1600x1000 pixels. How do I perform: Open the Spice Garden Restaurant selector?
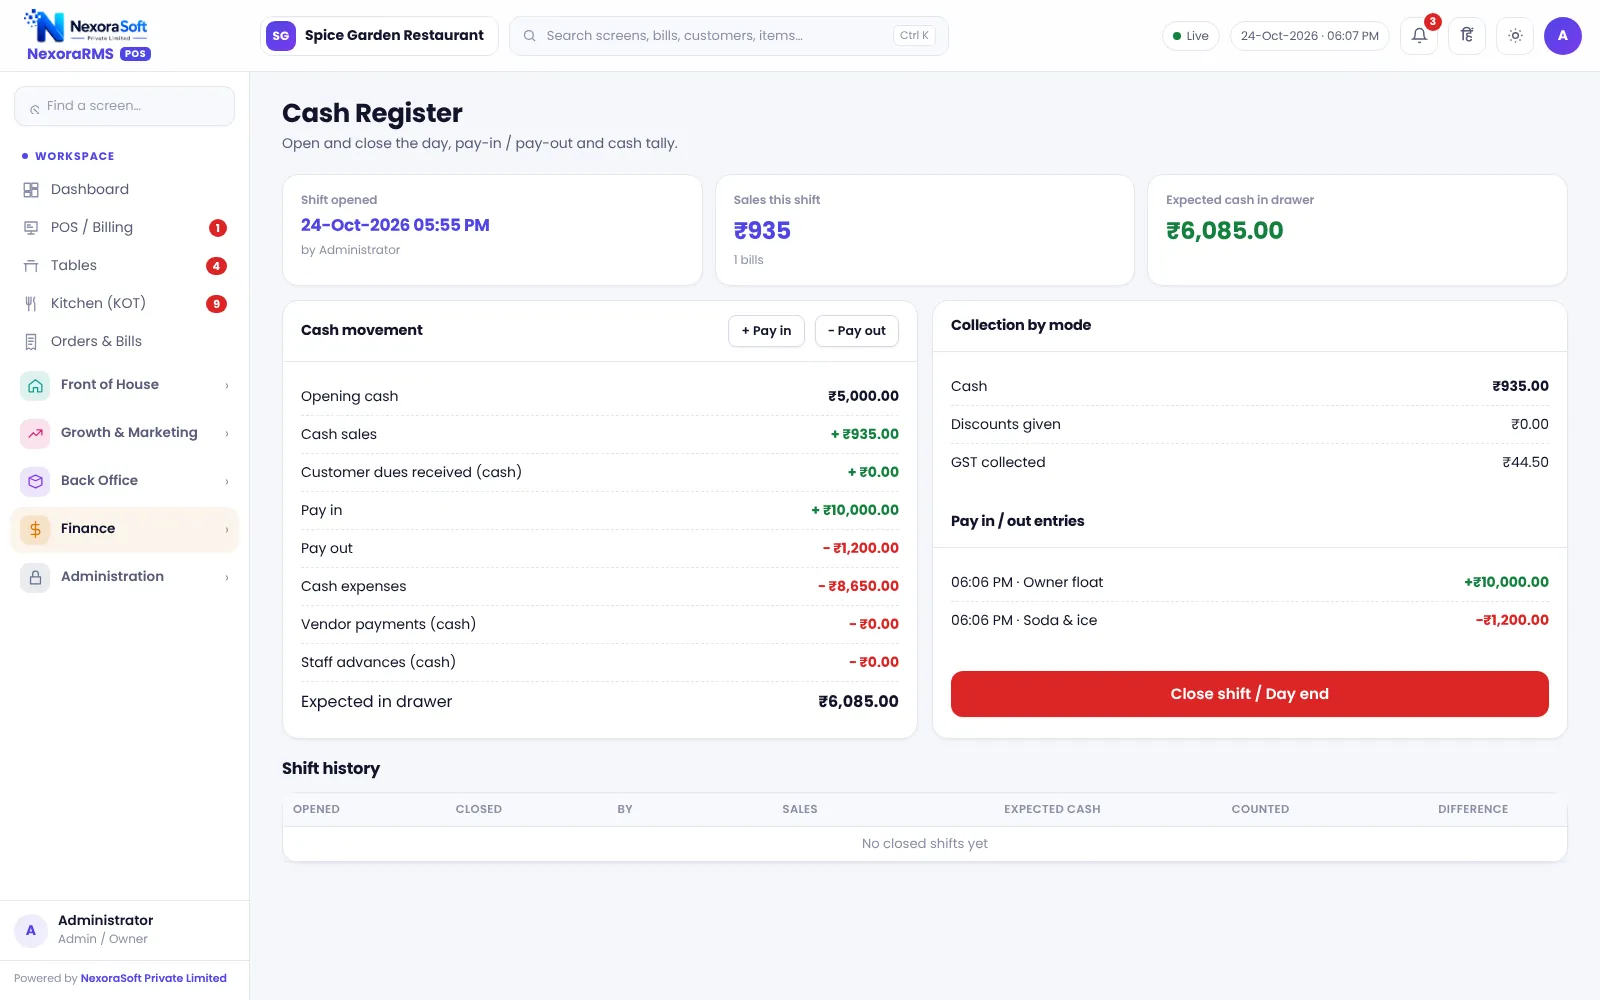(379, 36)
